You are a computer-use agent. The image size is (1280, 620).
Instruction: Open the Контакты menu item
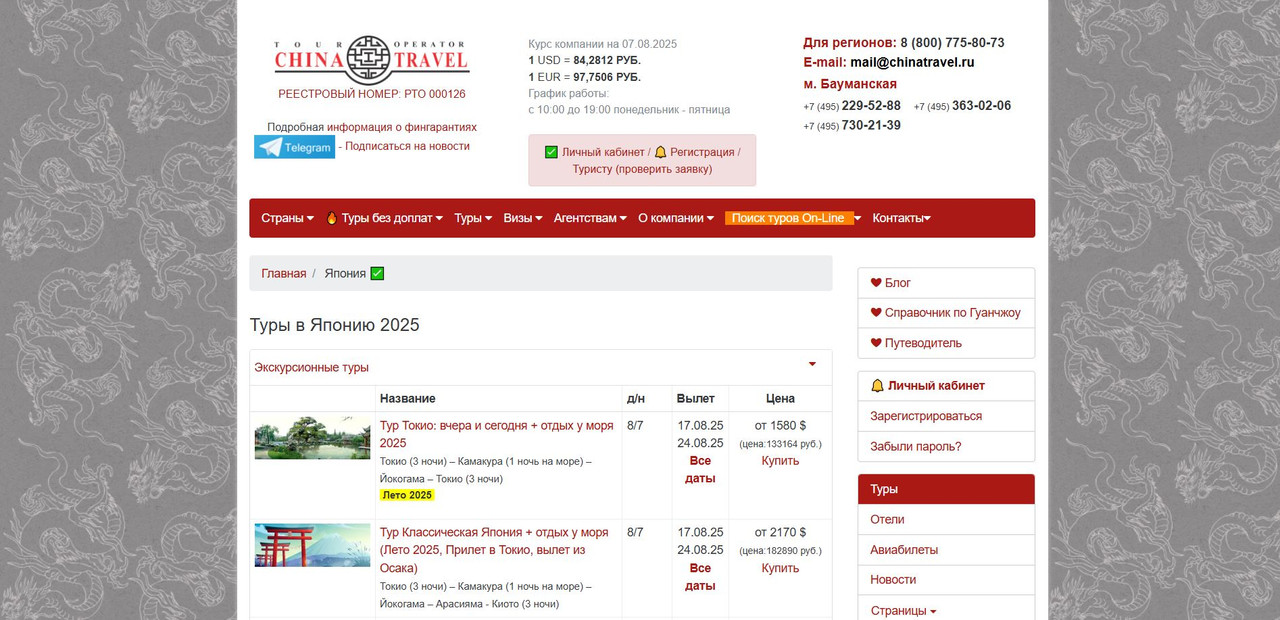coord(901,218)
